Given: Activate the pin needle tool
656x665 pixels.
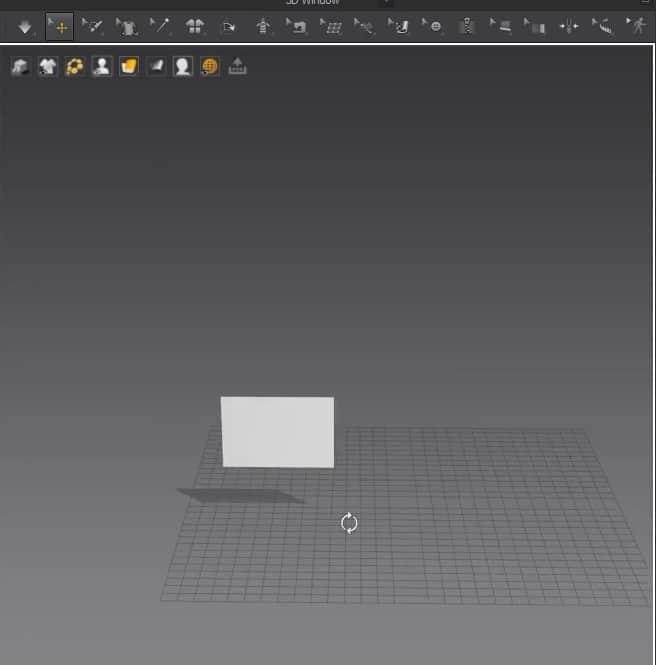Looking at the screenshot, I should (161, 26).
